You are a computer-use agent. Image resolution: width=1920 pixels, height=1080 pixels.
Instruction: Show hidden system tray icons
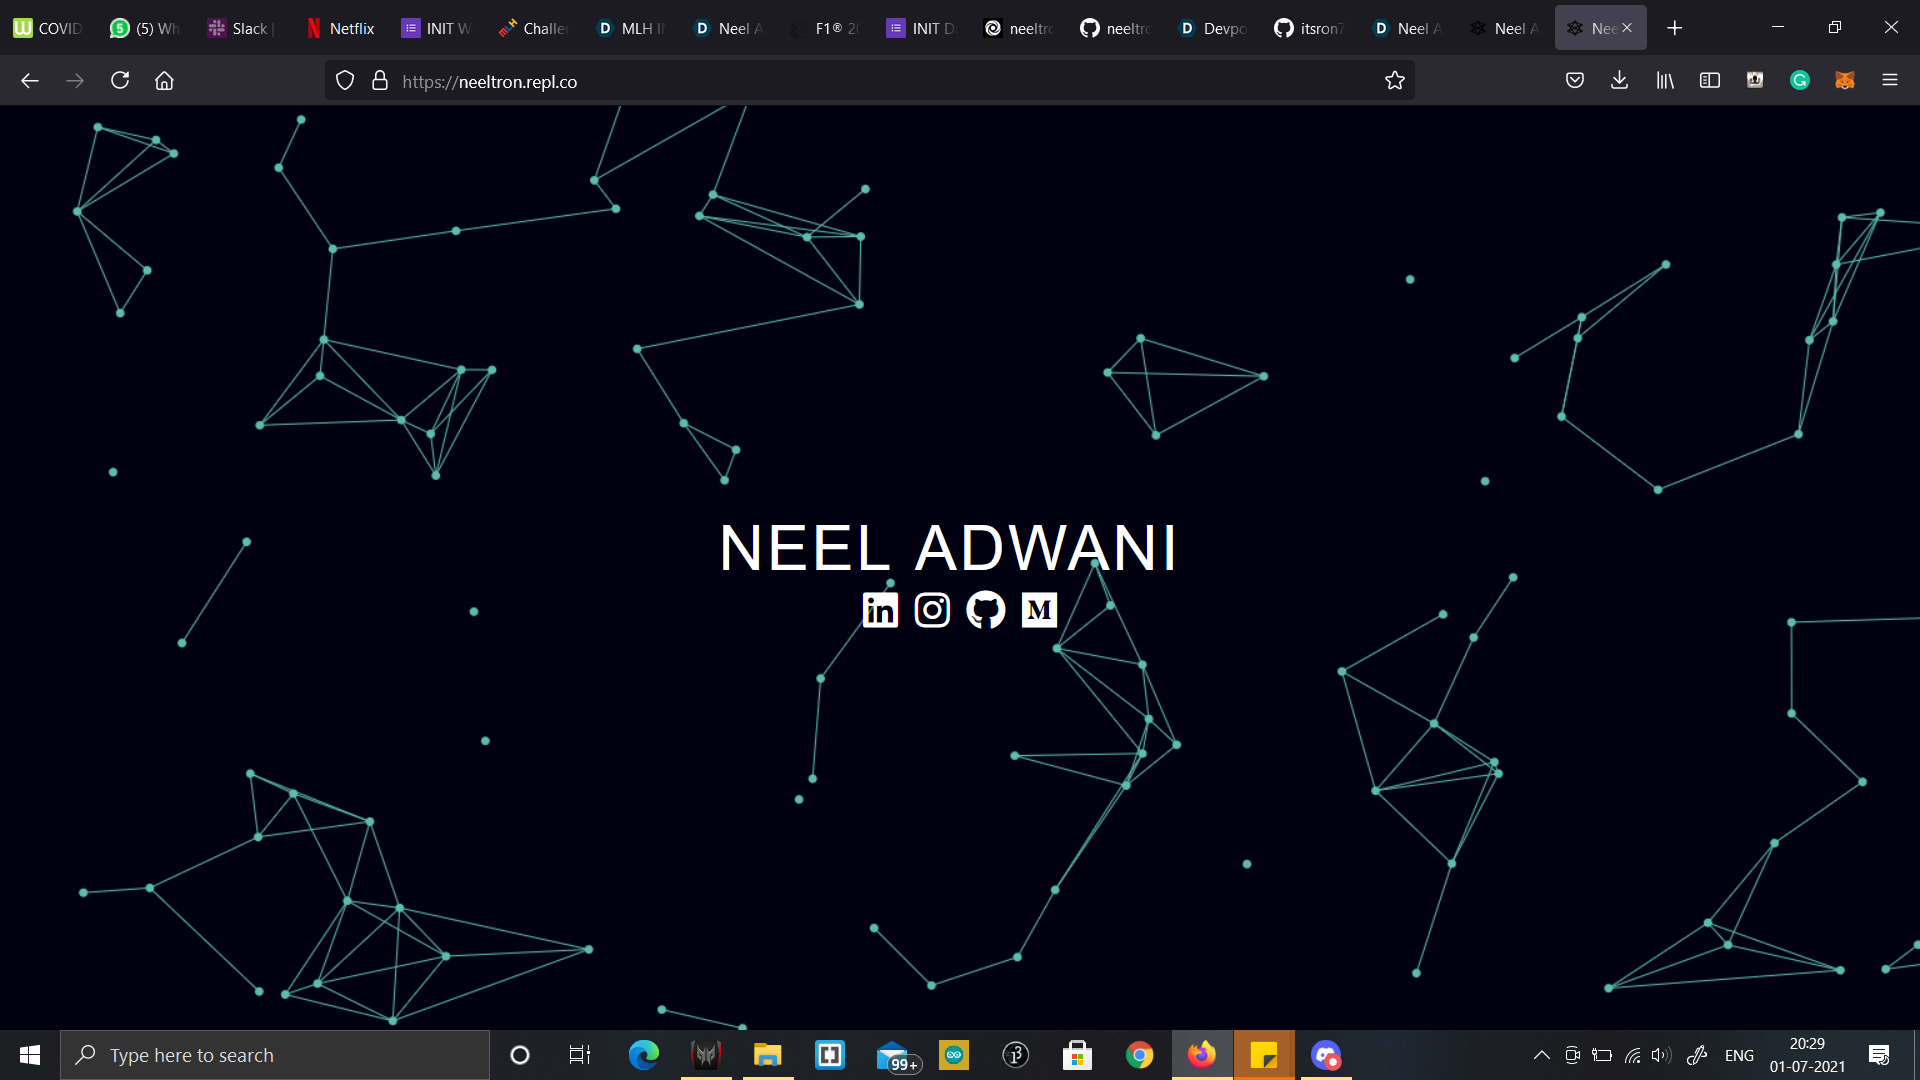tap(1541, 1055)
